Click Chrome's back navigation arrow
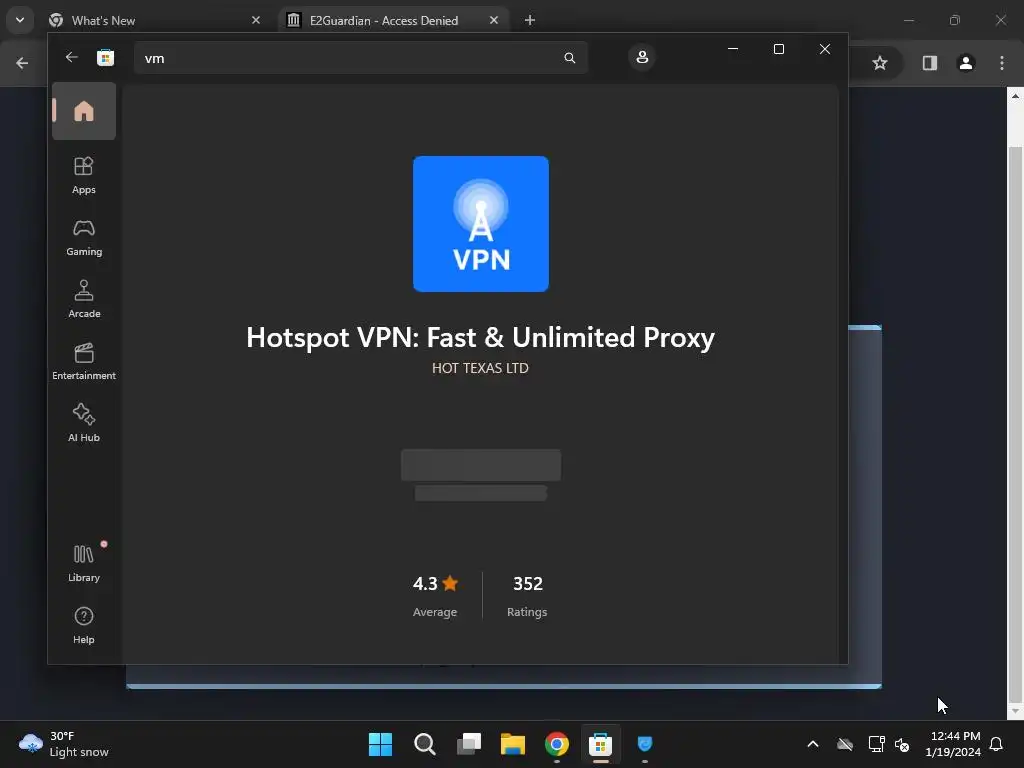 click(22, 63)
